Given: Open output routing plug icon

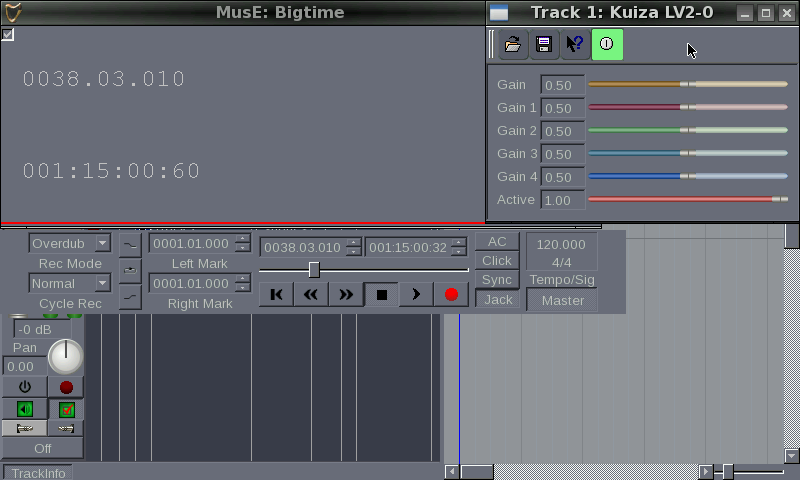Looking at the screenshot, I should pos(66,428).
